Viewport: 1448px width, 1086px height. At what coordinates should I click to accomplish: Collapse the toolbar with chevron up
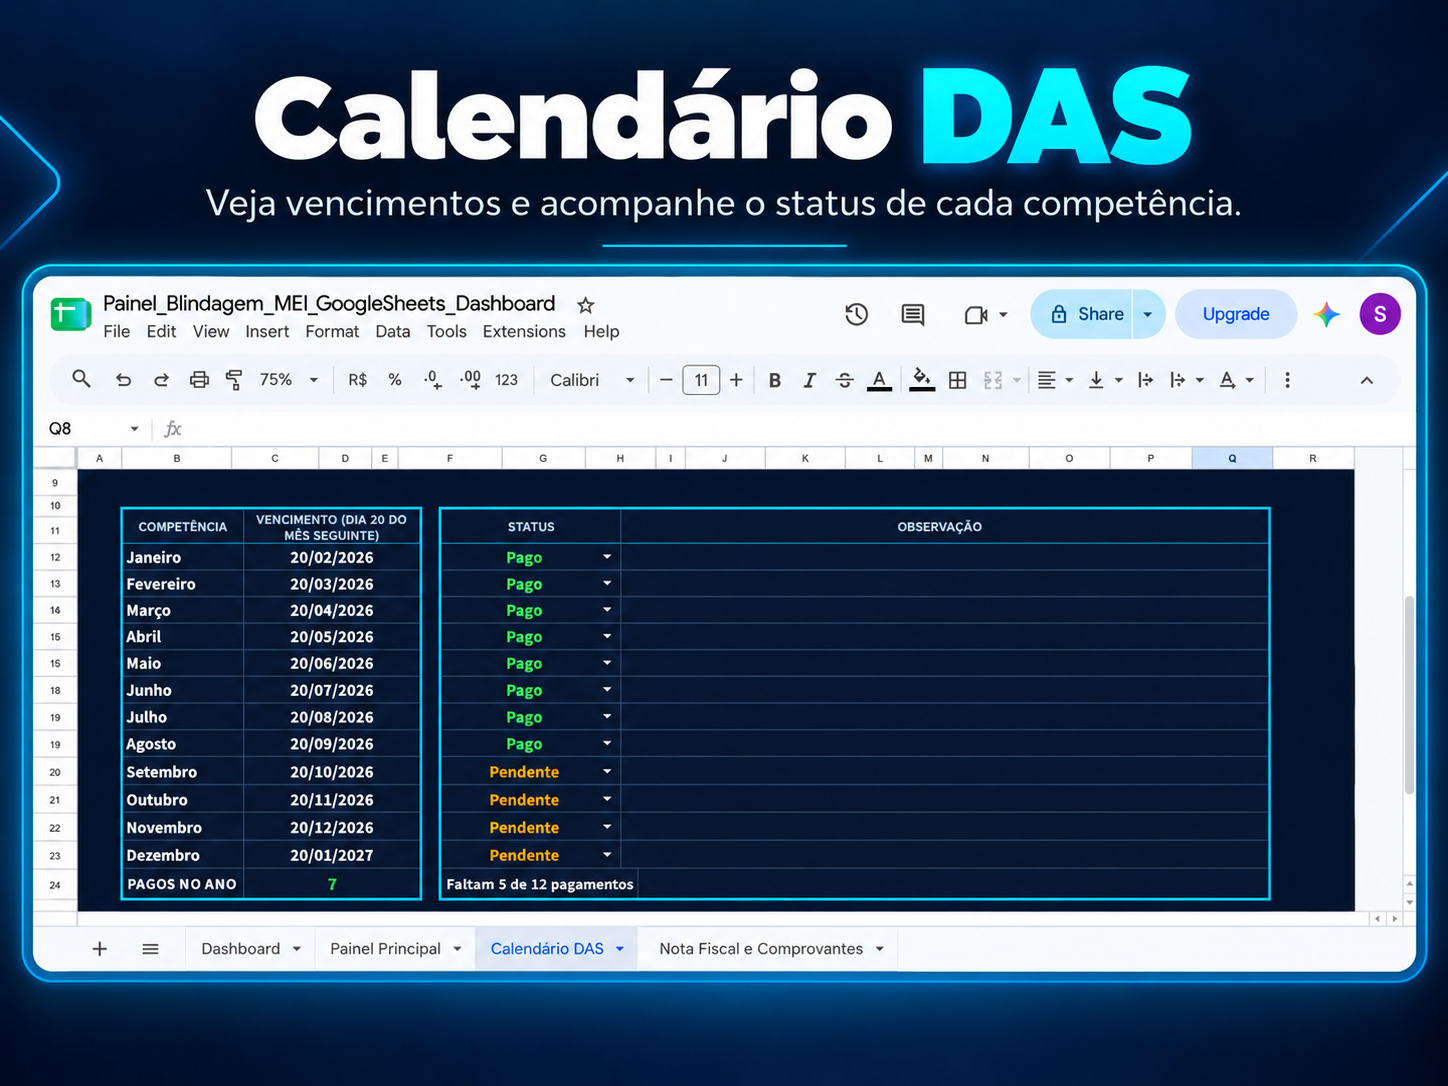click(x=1366, y=380)
